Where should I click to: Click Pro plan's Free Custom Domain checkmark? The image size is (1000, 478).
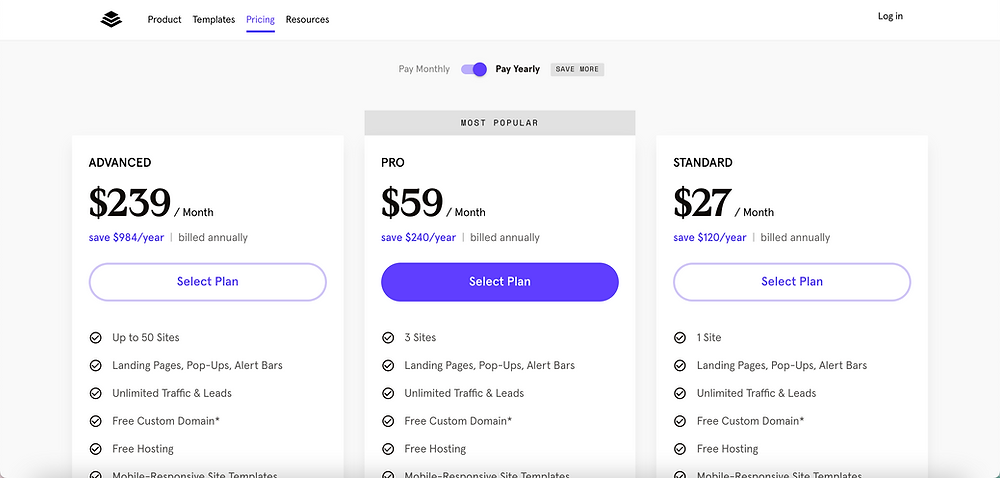(x=388, y=421)
